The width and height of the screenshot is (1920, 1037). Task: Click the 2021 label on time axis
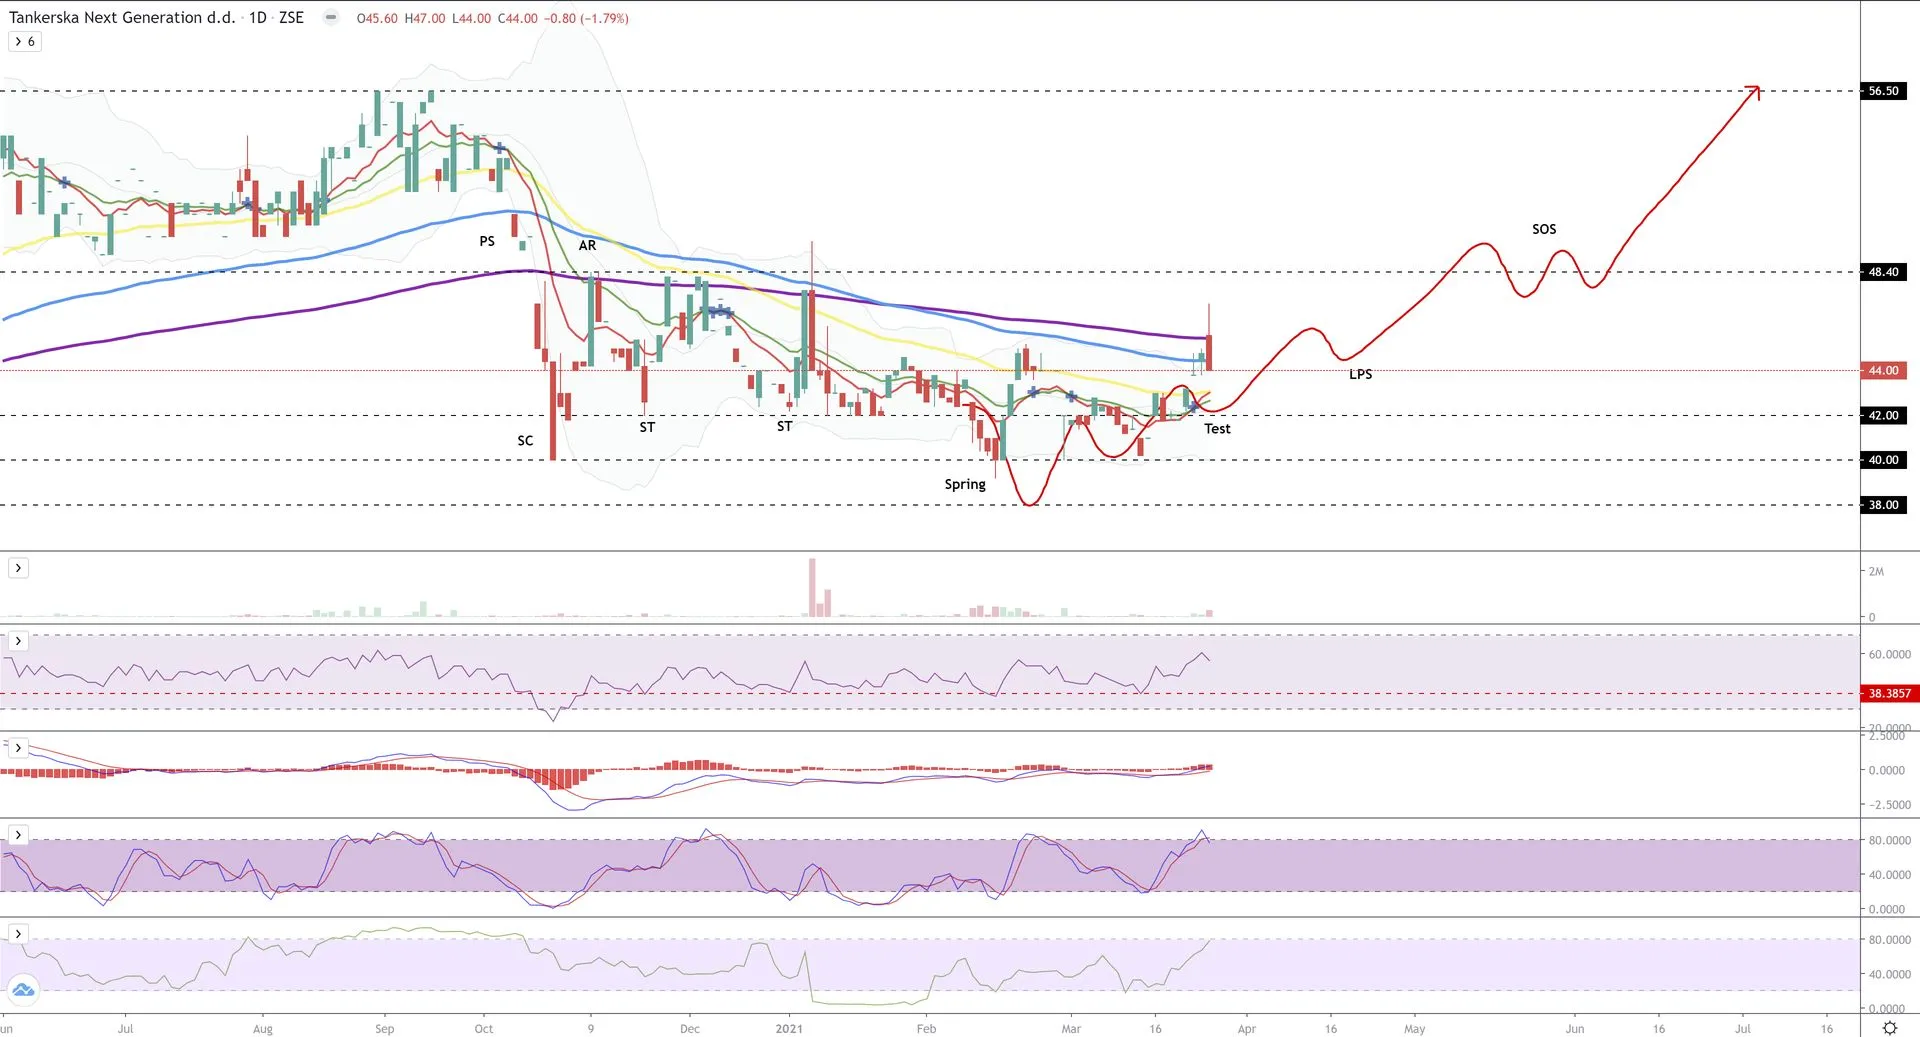click(789, 1028)
